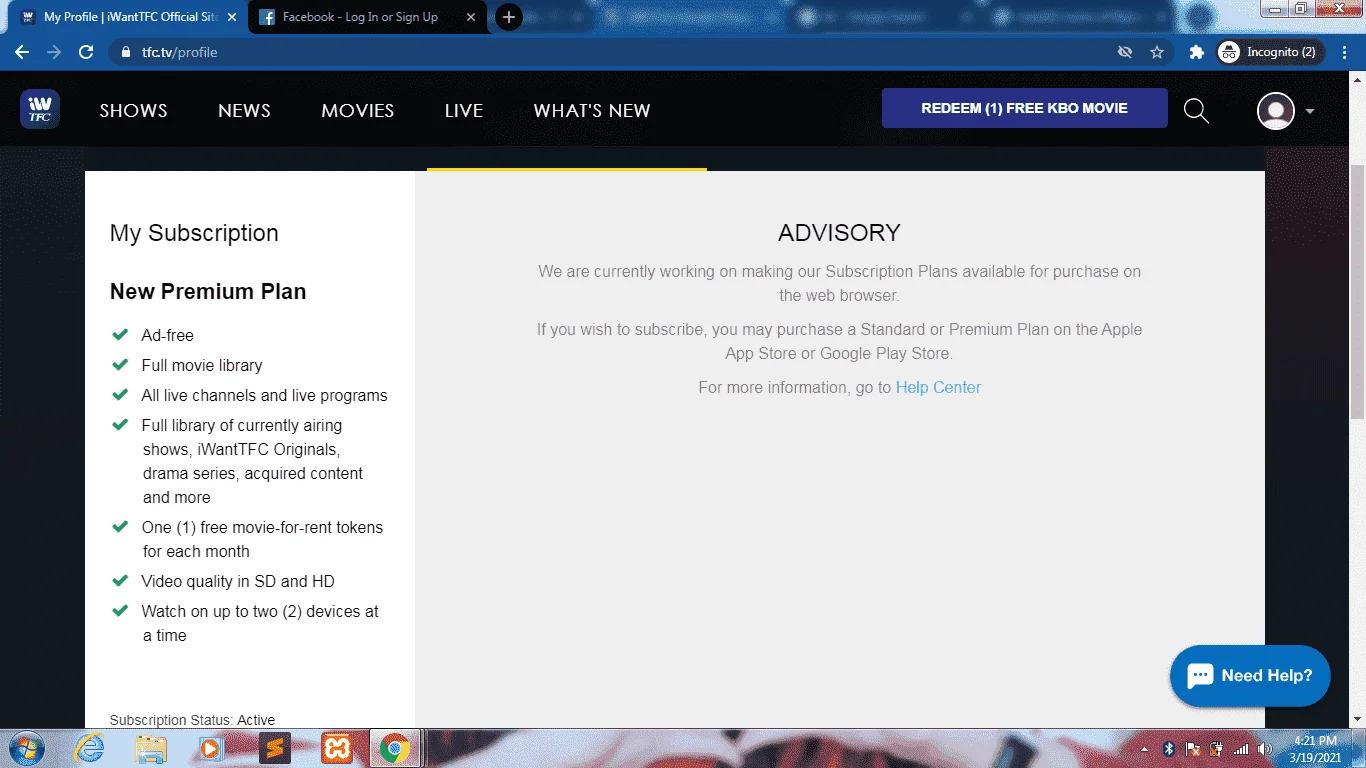
Task: Click the user profile avatar icon
Action: point(1276,111)
